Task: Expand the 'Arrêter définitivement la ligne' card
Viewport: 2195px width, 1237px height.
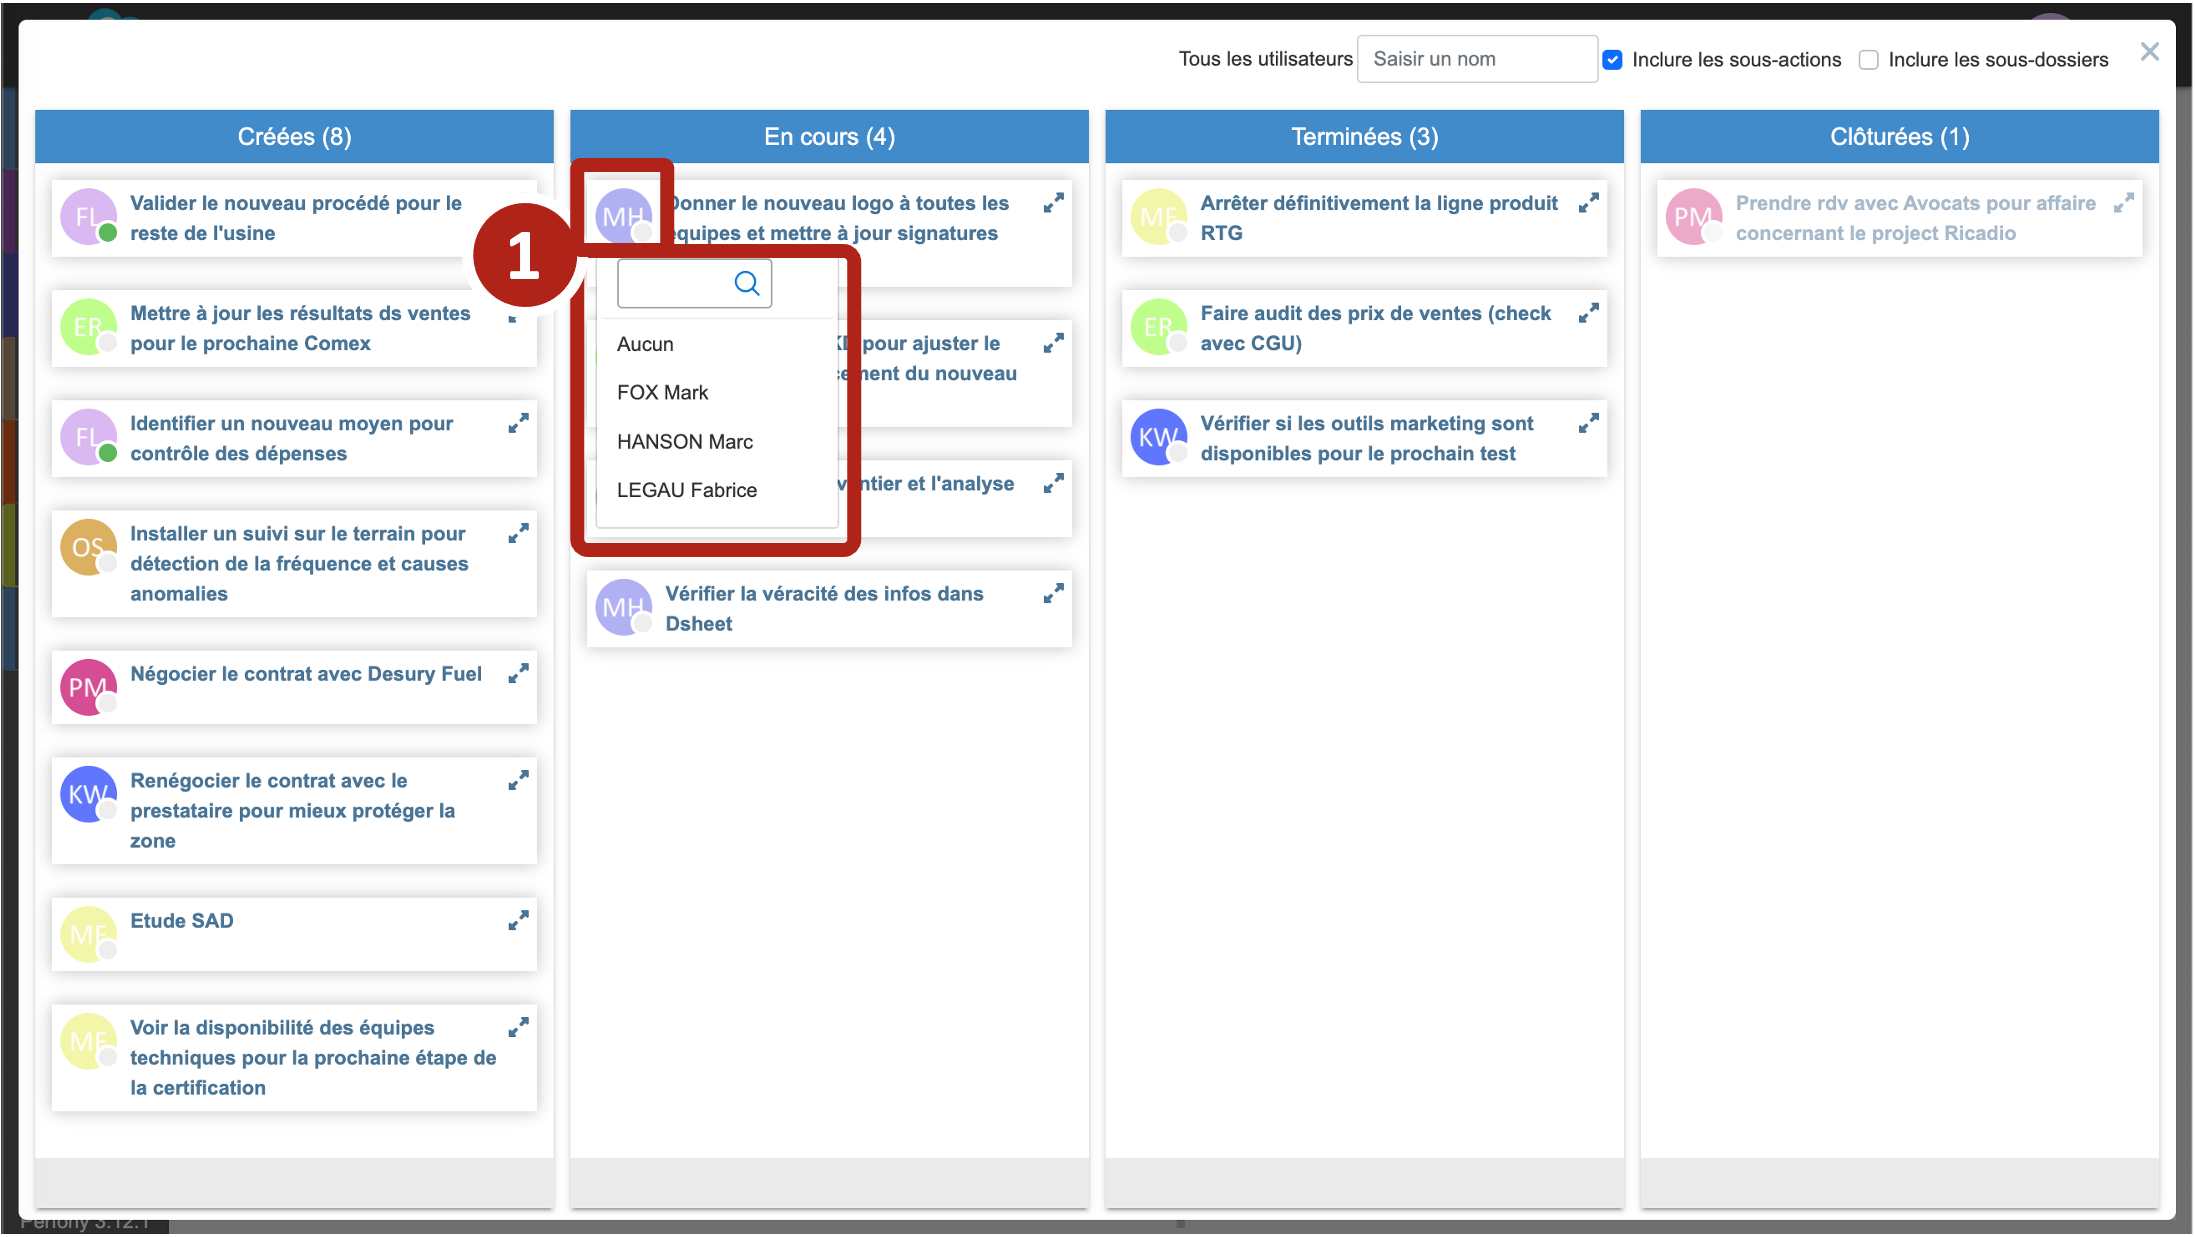Action: point(1588,204)
